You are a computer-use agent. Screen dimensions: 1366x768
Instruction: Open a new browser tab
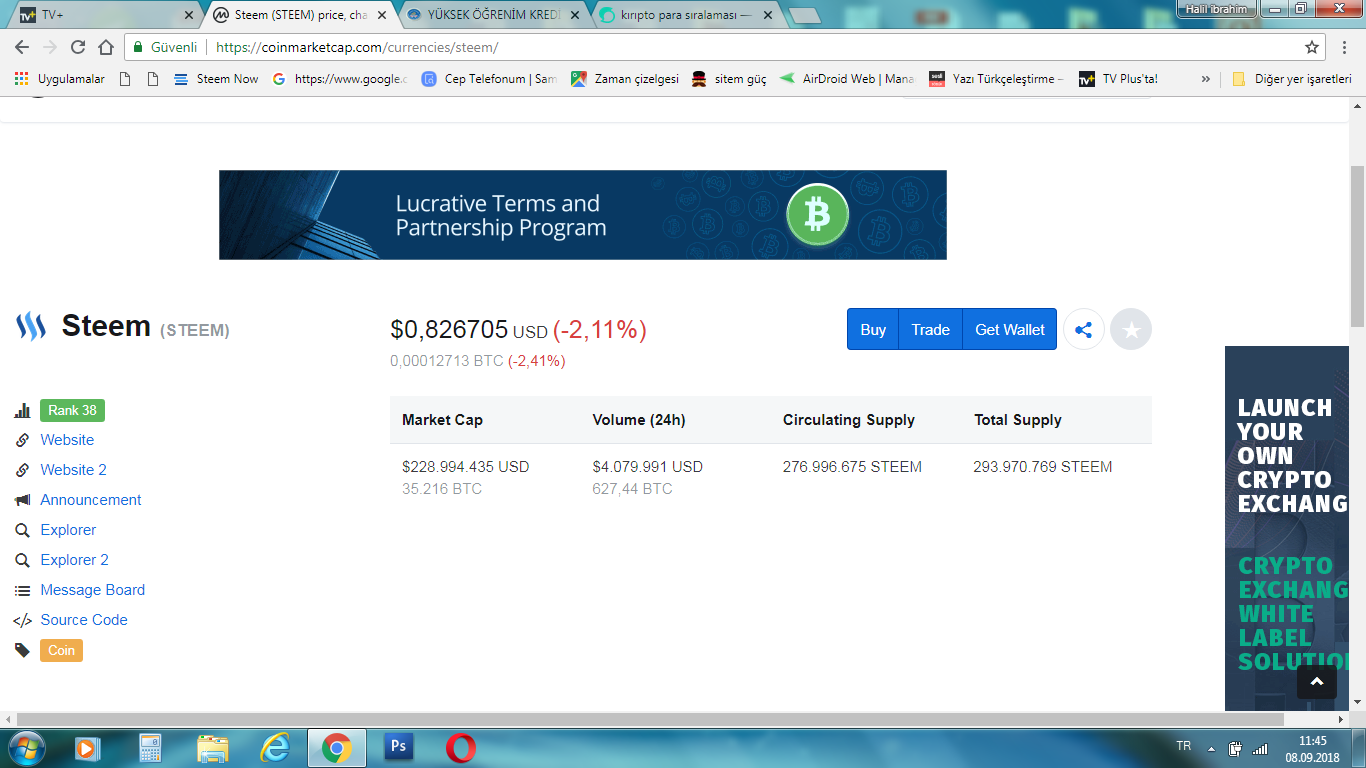804,16
